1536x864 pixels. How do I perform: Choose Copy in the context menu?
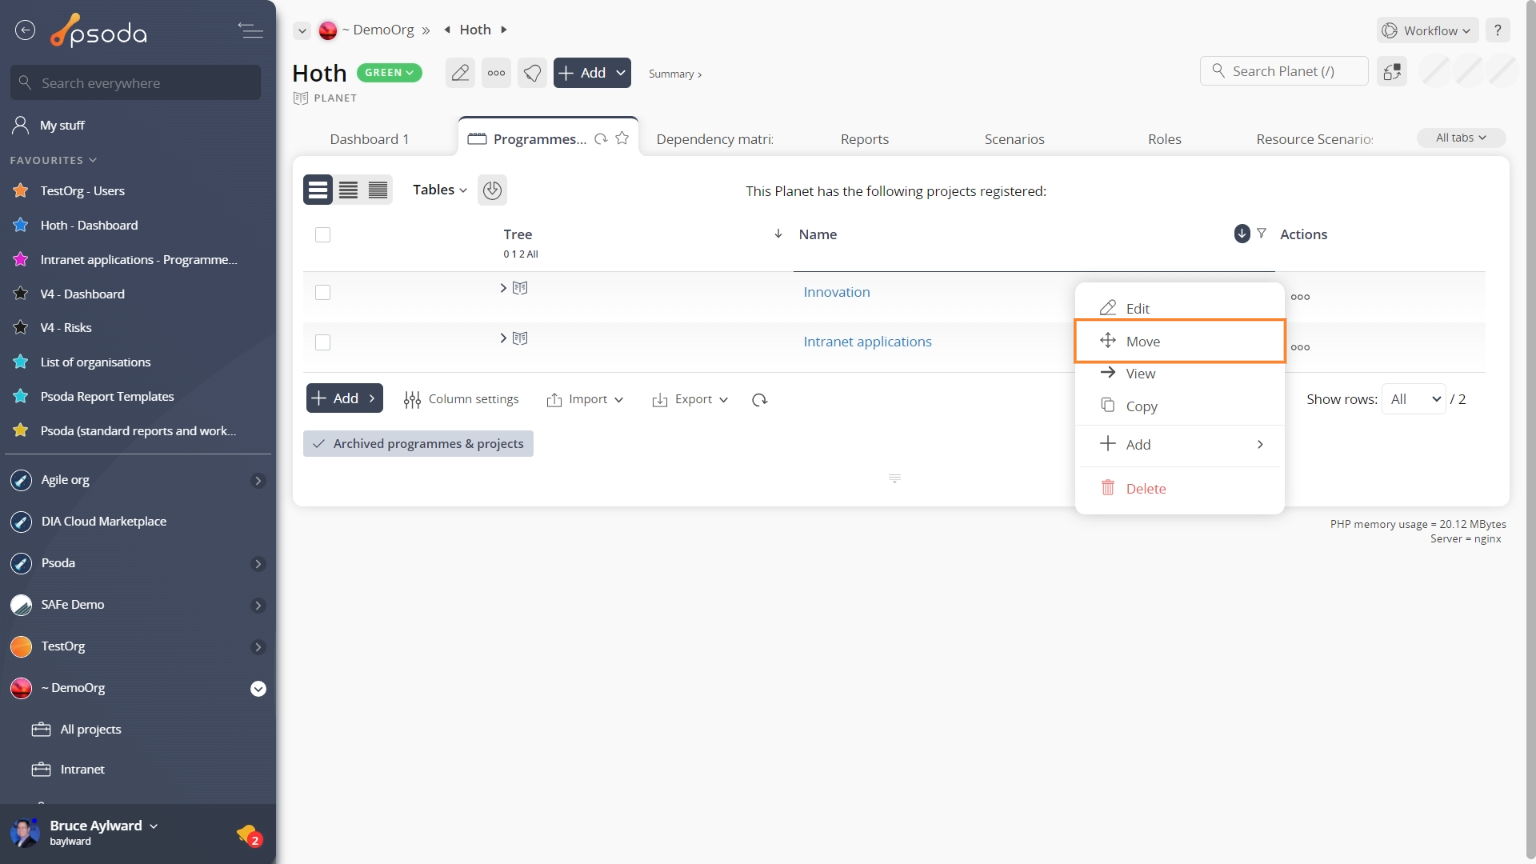[1180, 406]
